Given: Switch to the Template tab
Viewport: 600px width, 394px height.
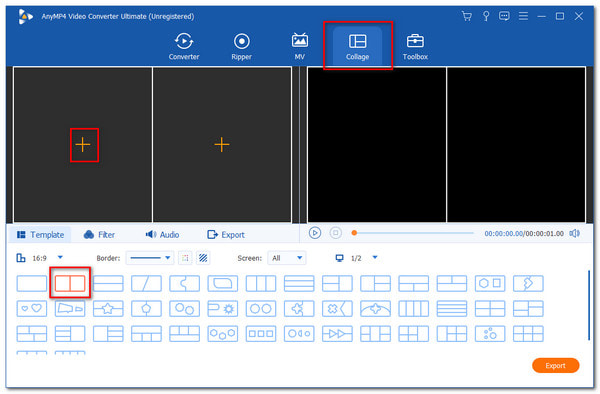Looking at the screenshot, I should click(40, 234).
